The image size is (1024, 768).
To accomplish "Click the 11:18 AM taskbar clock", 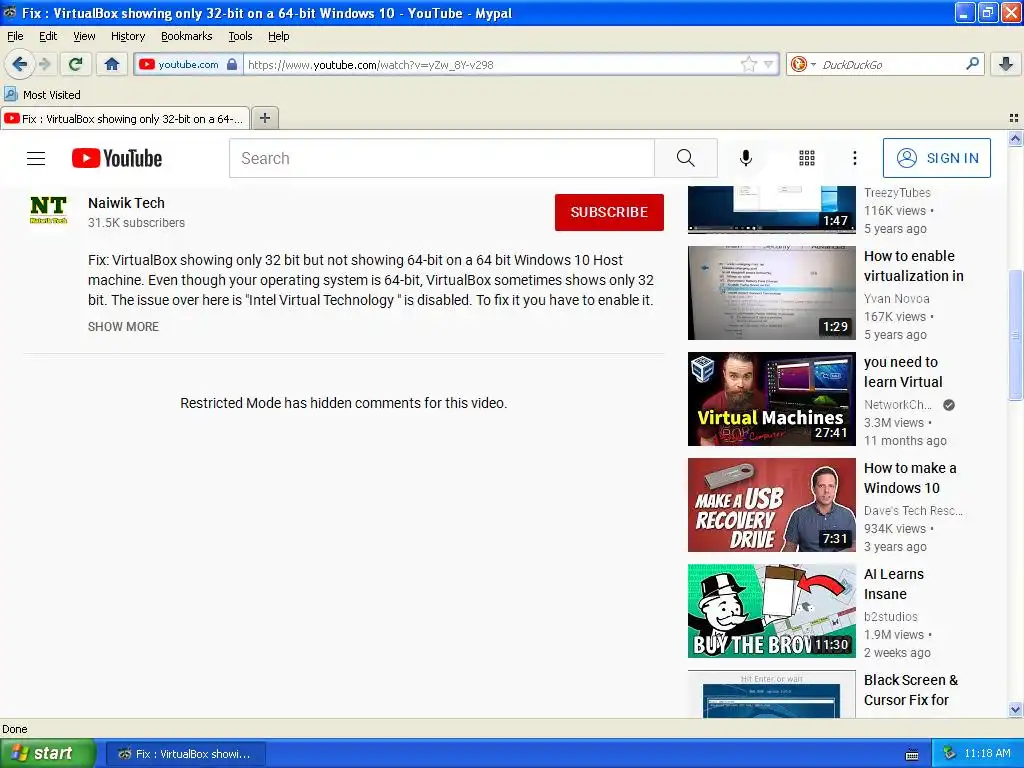I will pos(987,753).
